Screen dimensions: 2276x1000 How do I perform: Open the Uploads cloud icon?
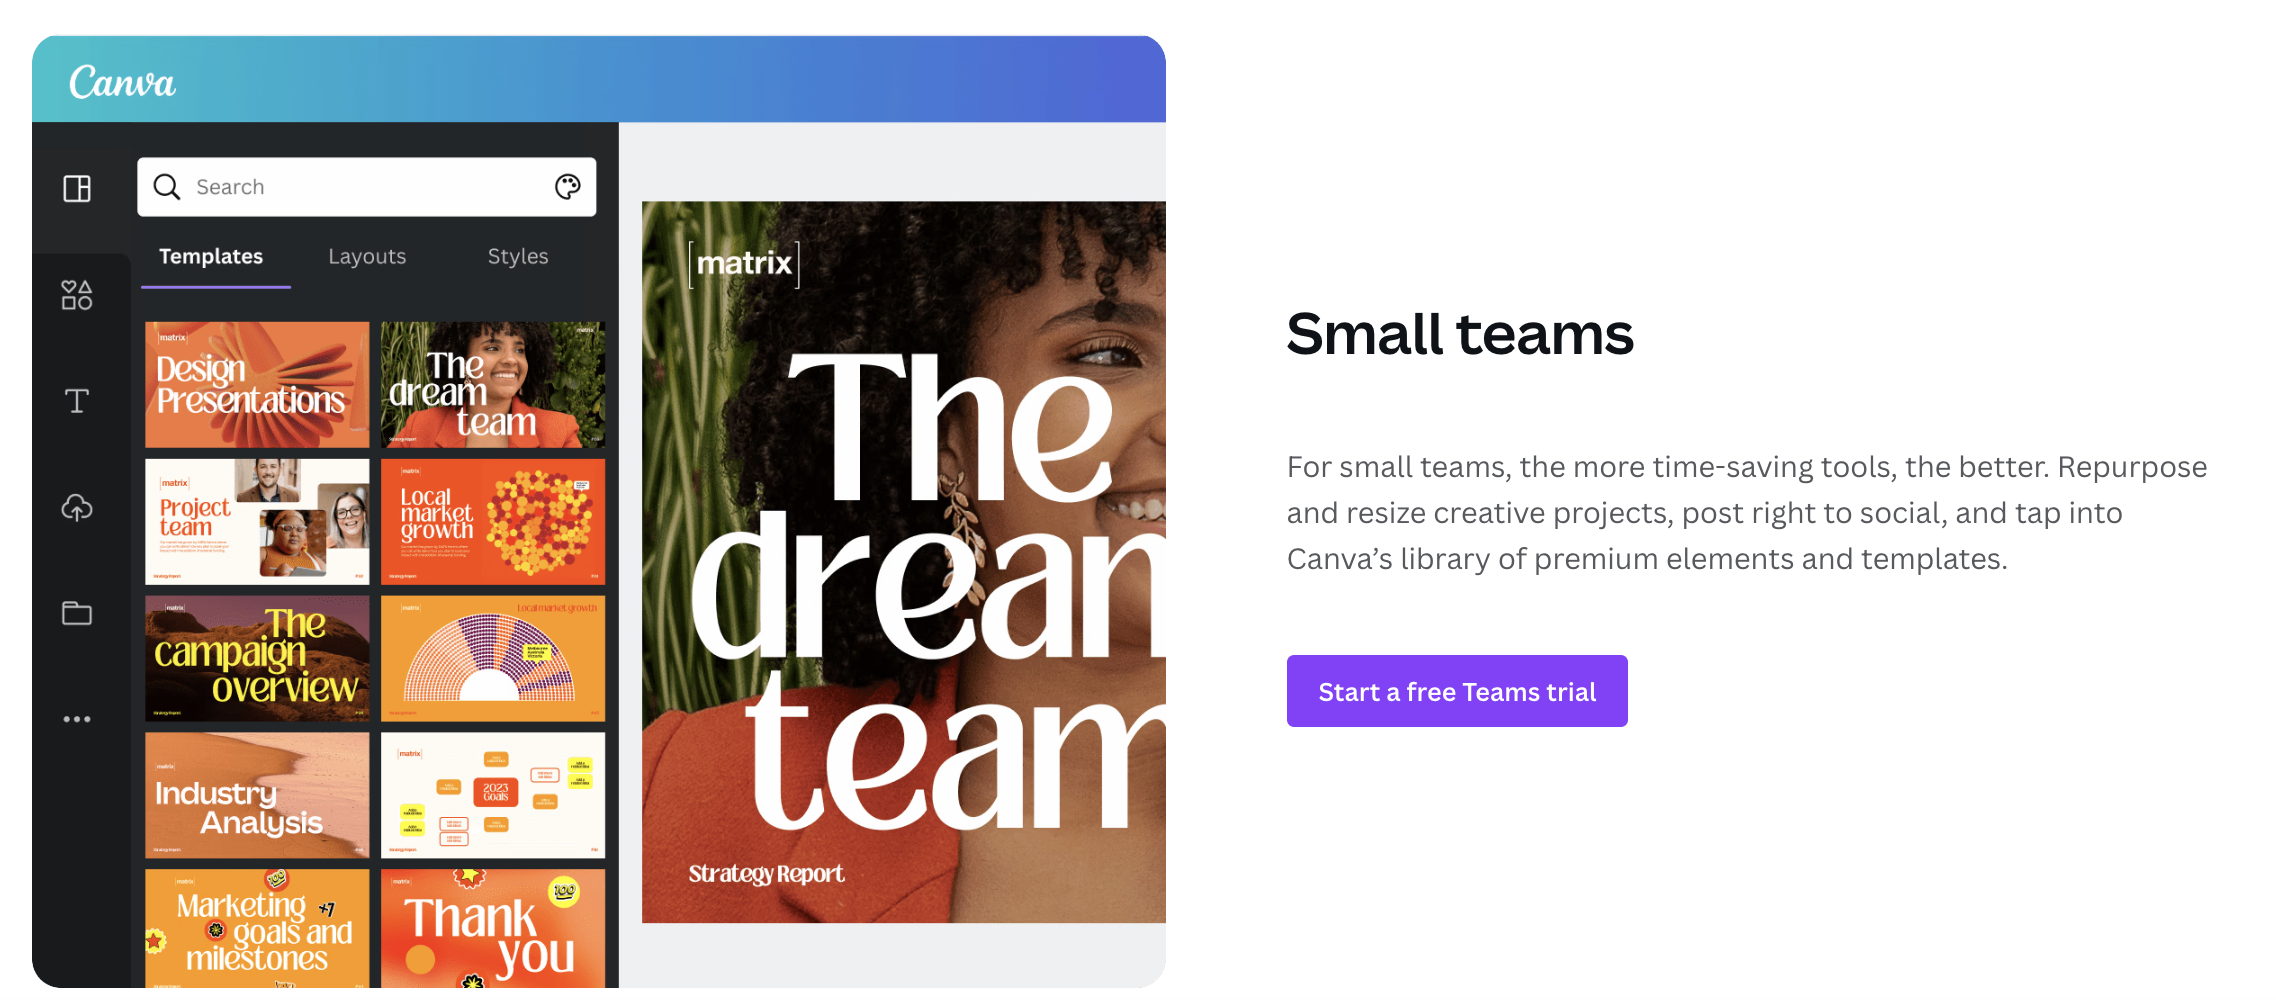77,508
